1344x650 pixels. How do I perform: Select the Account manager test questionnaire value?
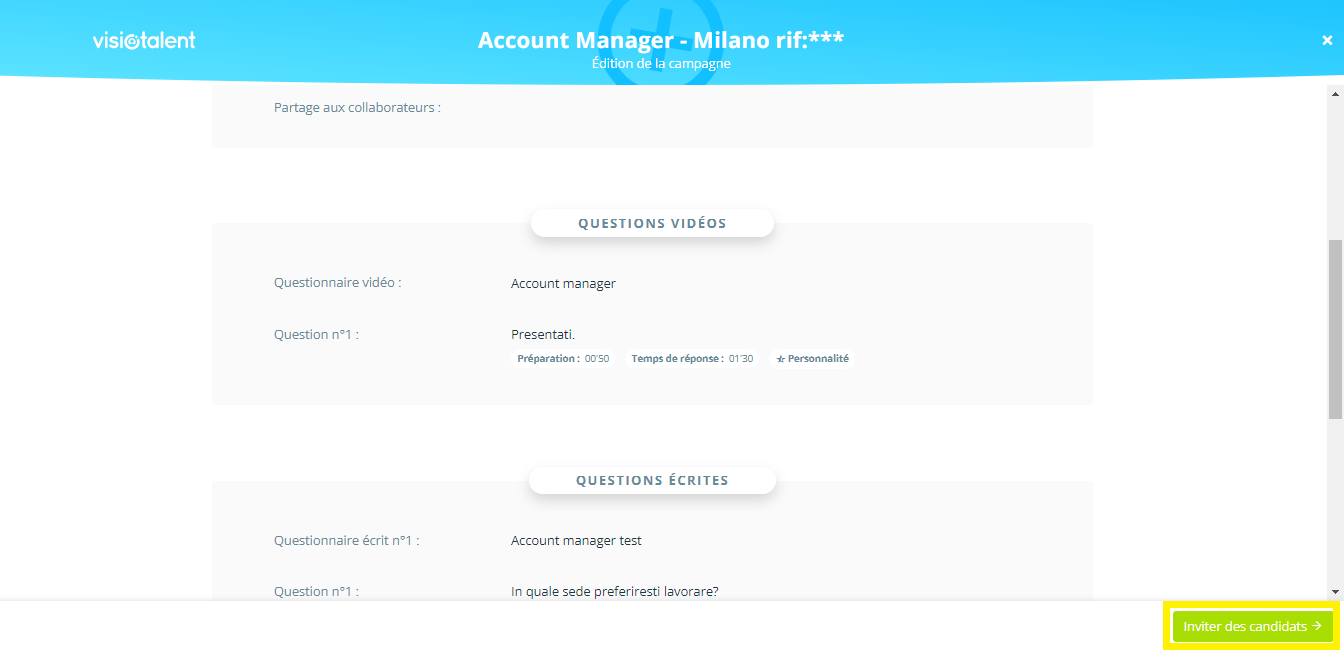click(576, 541)
